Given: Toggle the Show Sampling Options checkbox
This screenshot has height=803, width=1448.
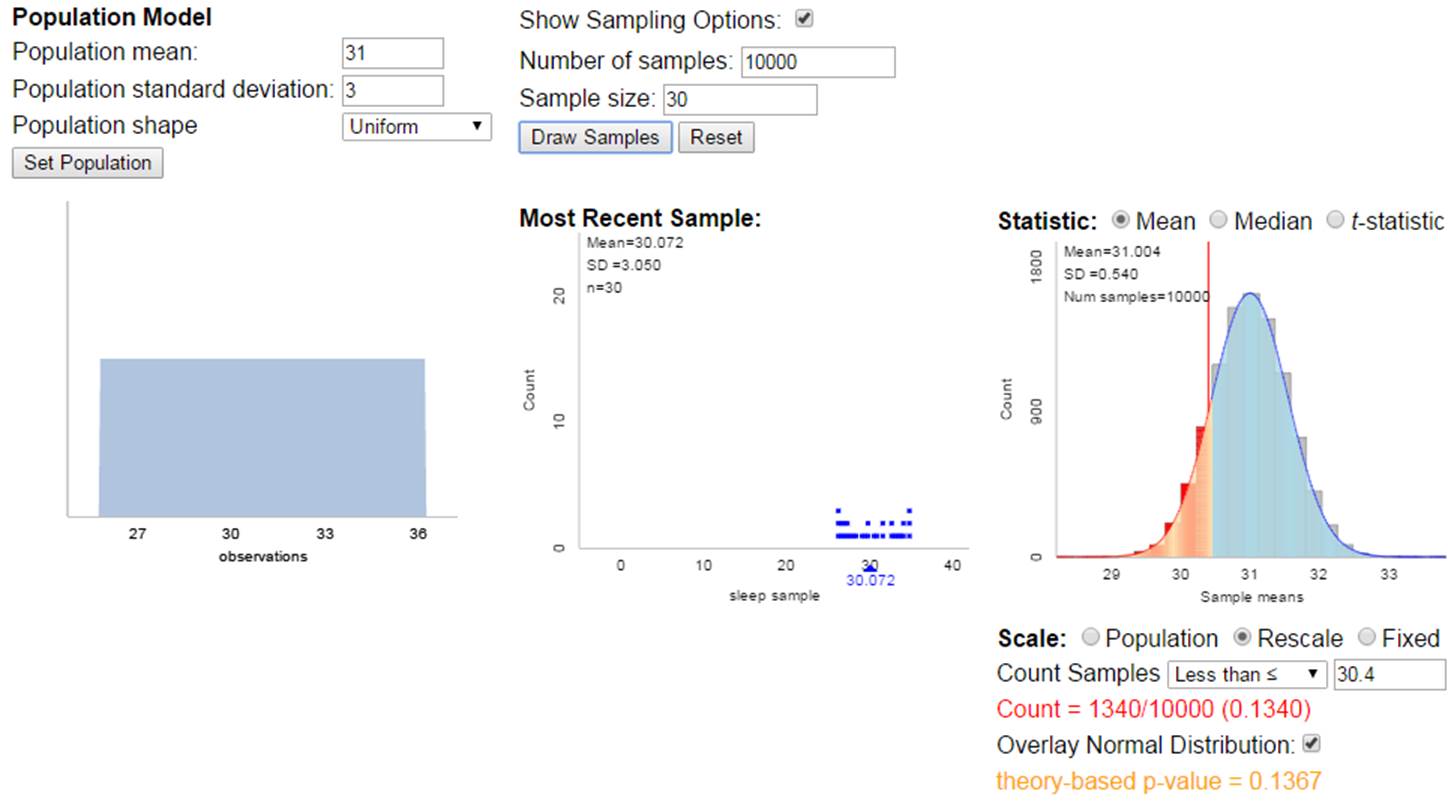Looking at the screenshot, I should pos(803,19).
